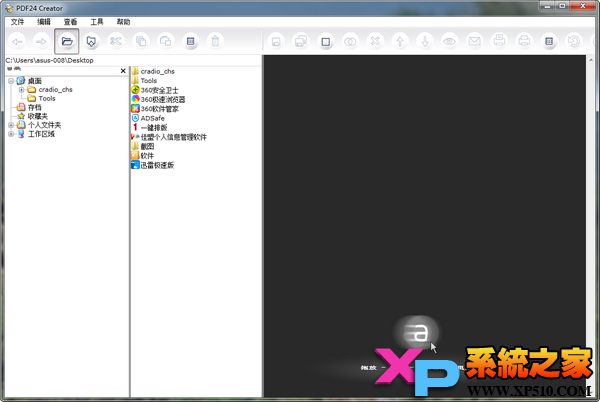Click the save all documents icon
This screenshot has width=600, height=402.
pyautogui.click(x=301, y=41)
